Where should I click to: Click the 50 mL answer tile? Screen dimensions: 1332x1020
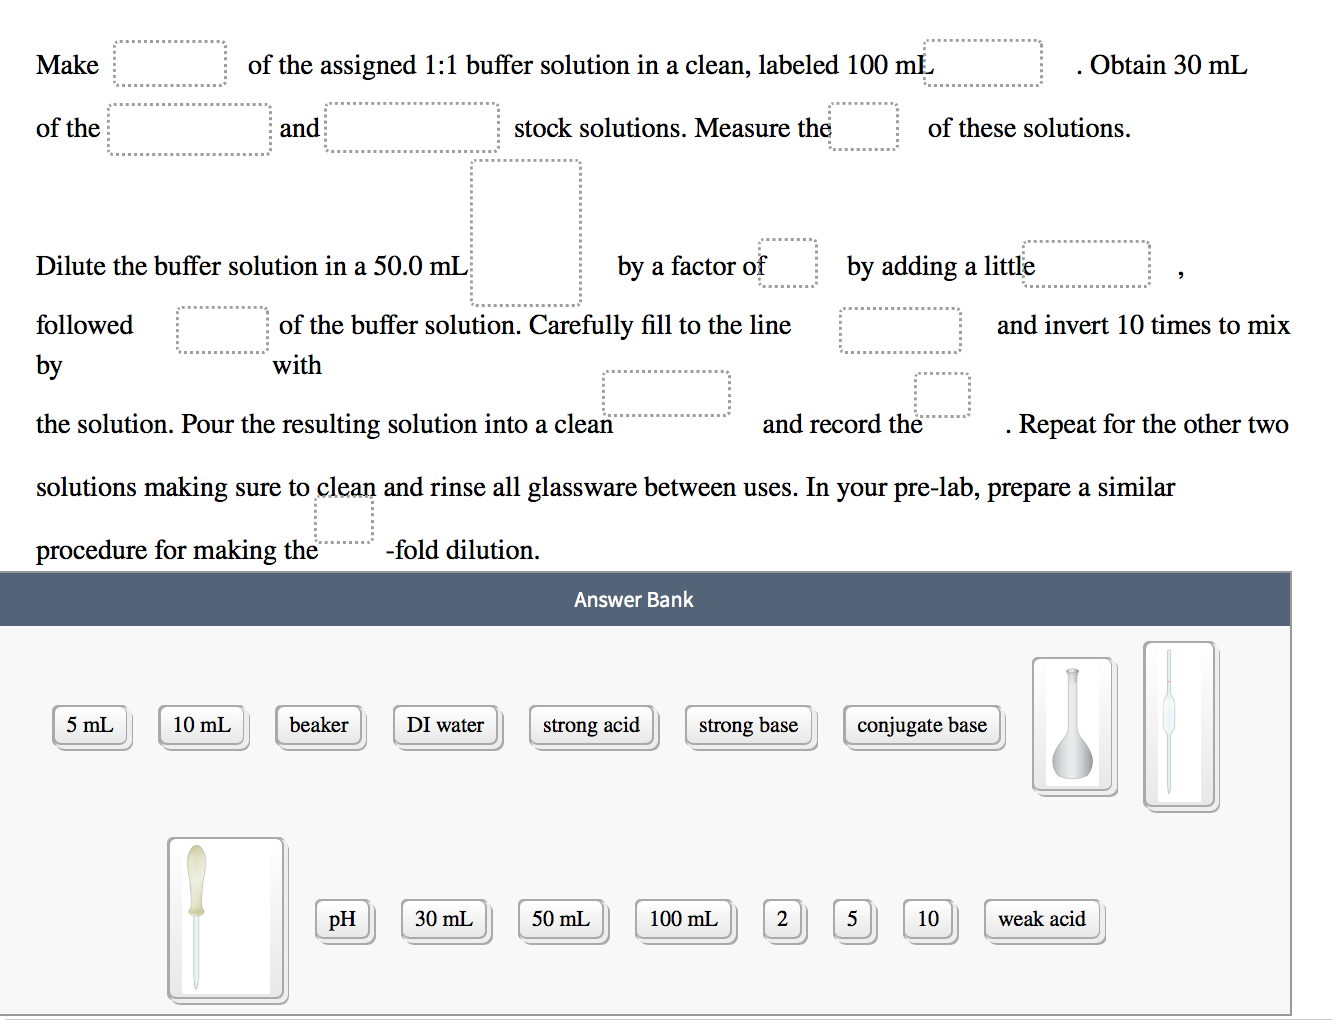click(562, 918)
